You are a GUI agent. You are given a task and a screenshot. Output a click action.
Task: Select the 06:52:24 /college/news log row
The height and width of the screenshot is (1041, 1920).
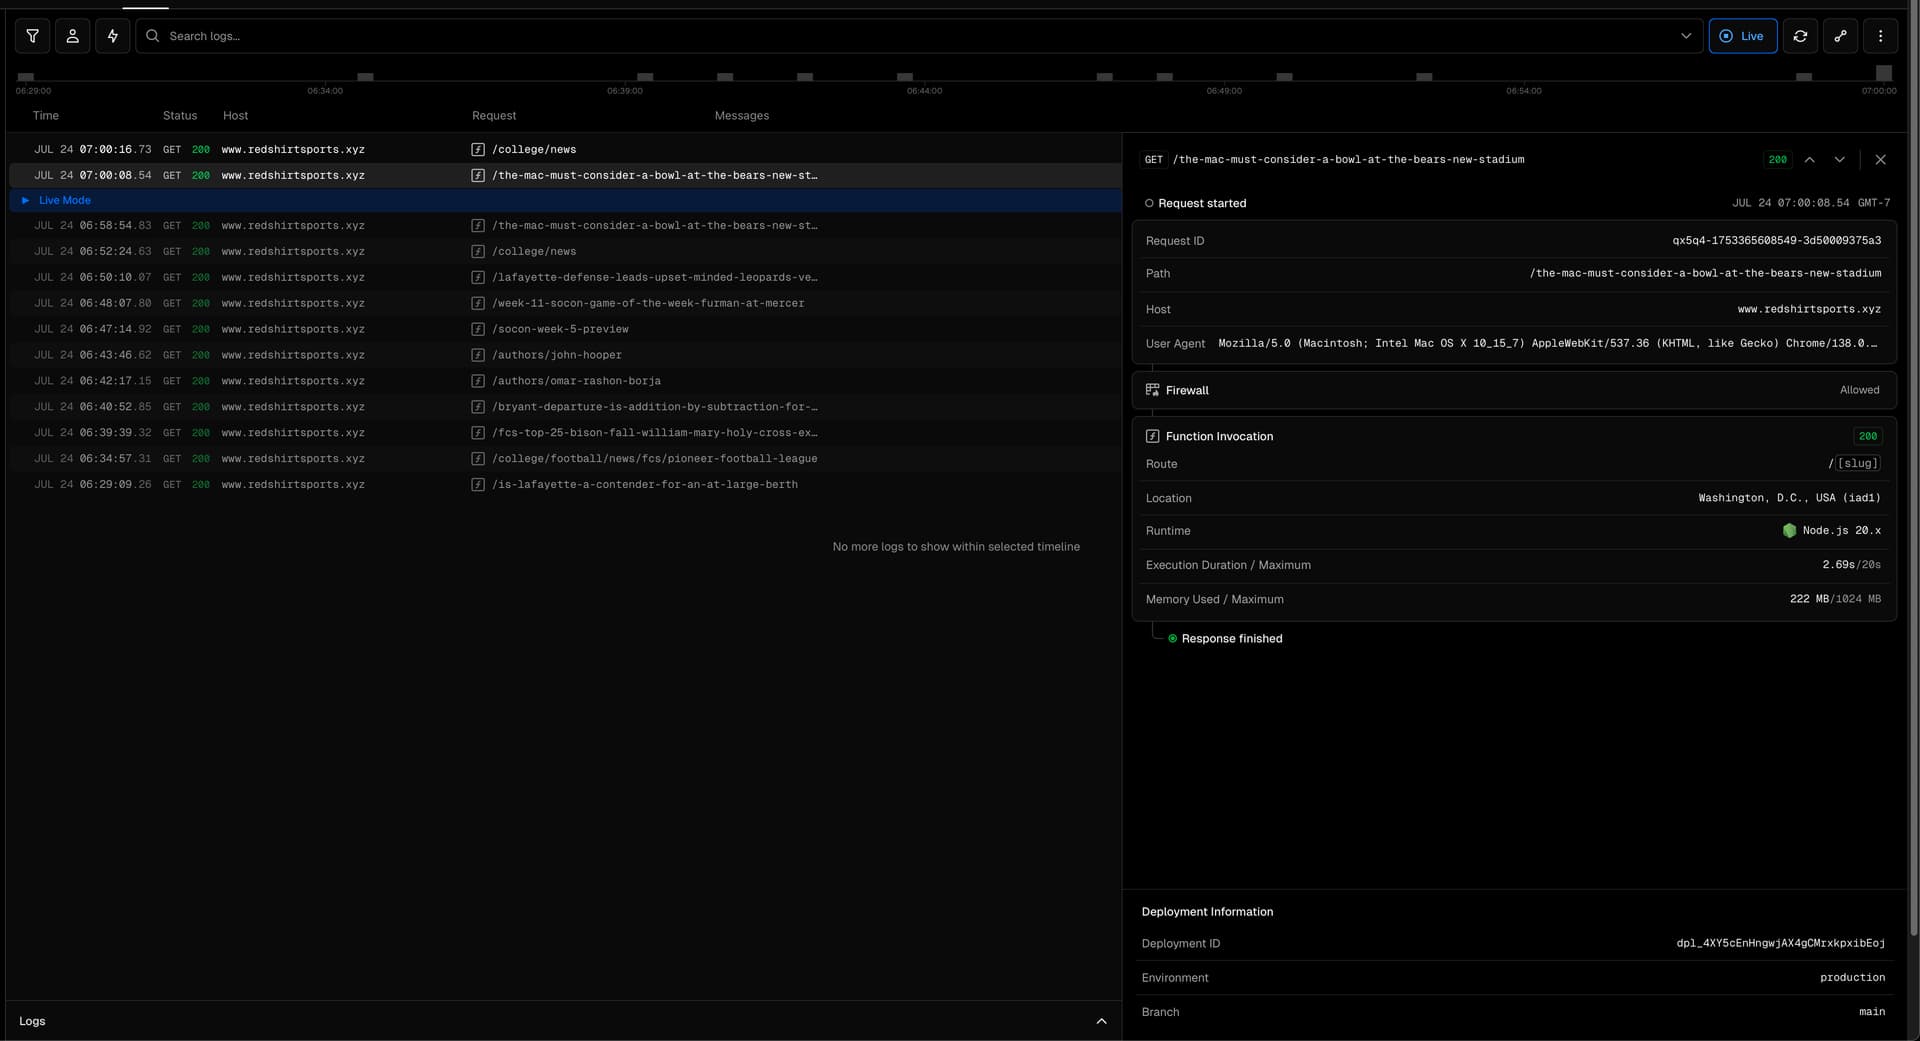[x=564, y=252]
